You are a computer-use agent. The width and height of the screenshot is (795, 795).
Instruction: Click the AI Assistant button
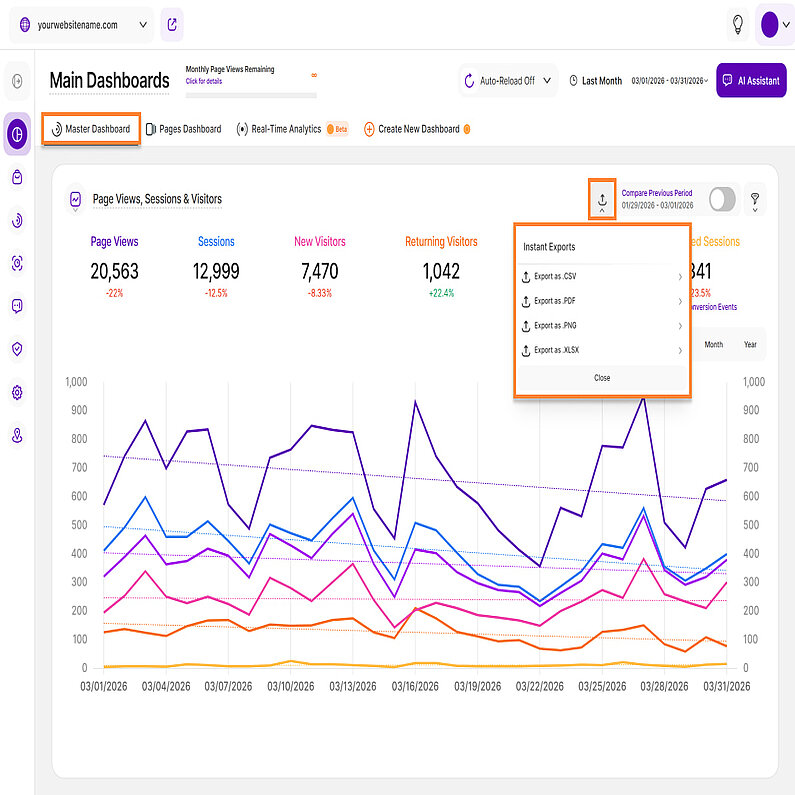(751, 81)
